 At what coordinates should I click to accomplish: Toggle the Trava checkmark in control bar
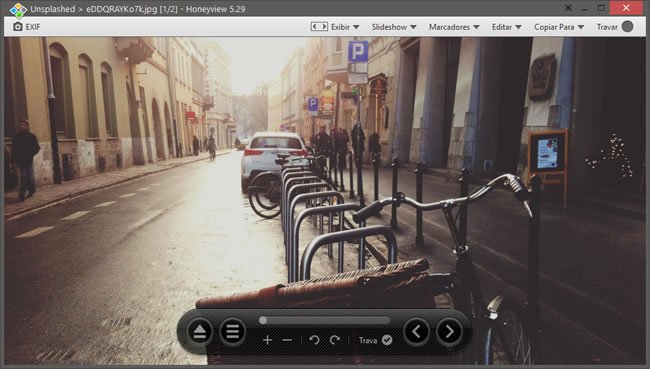coord(387,340)
